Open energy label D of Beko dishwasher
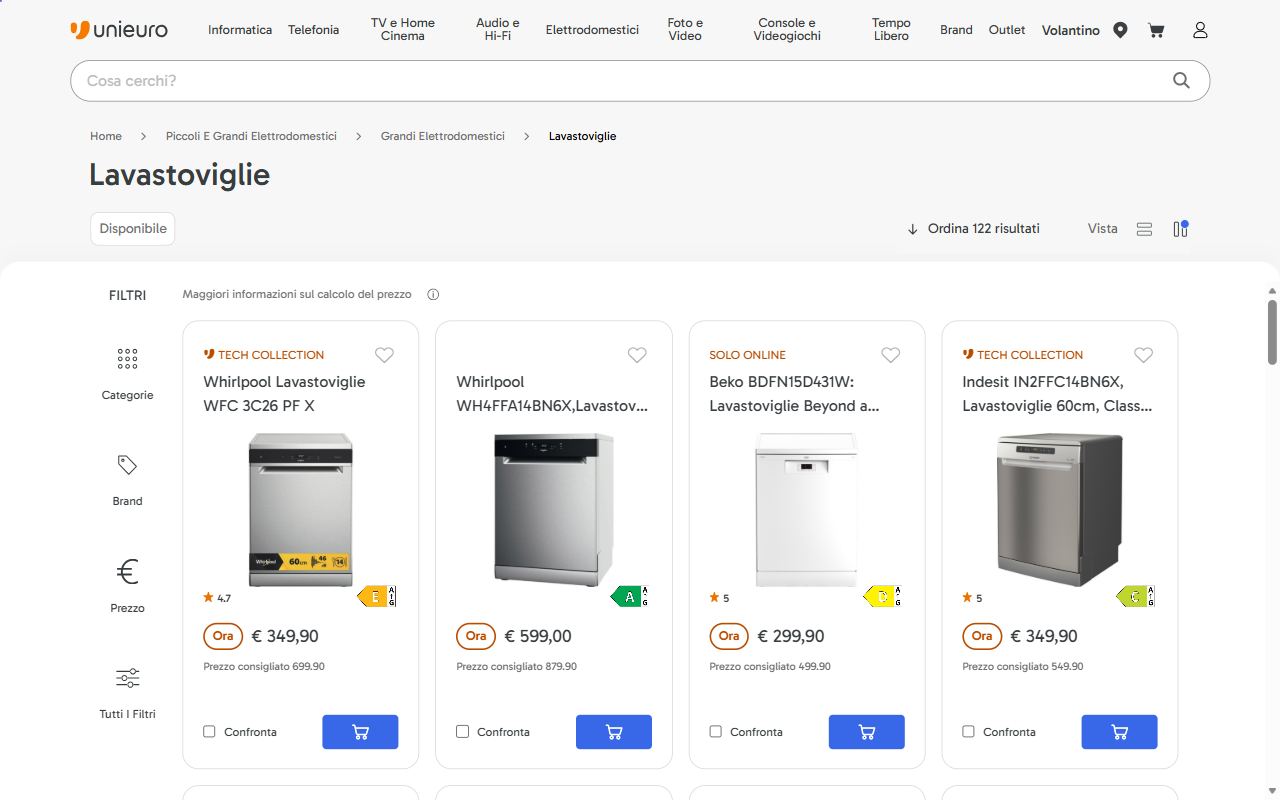 [883, 597]
